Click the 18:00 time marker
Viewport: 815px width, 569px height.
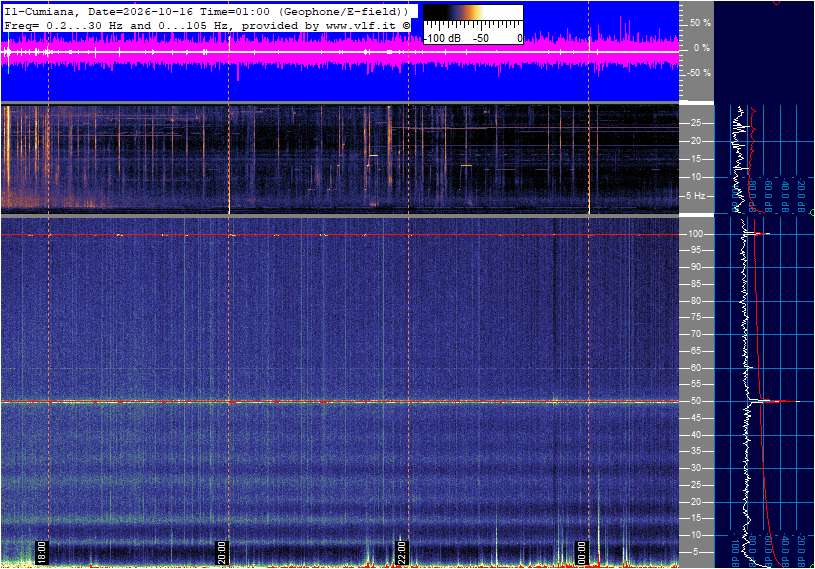(x=42, y=552)
